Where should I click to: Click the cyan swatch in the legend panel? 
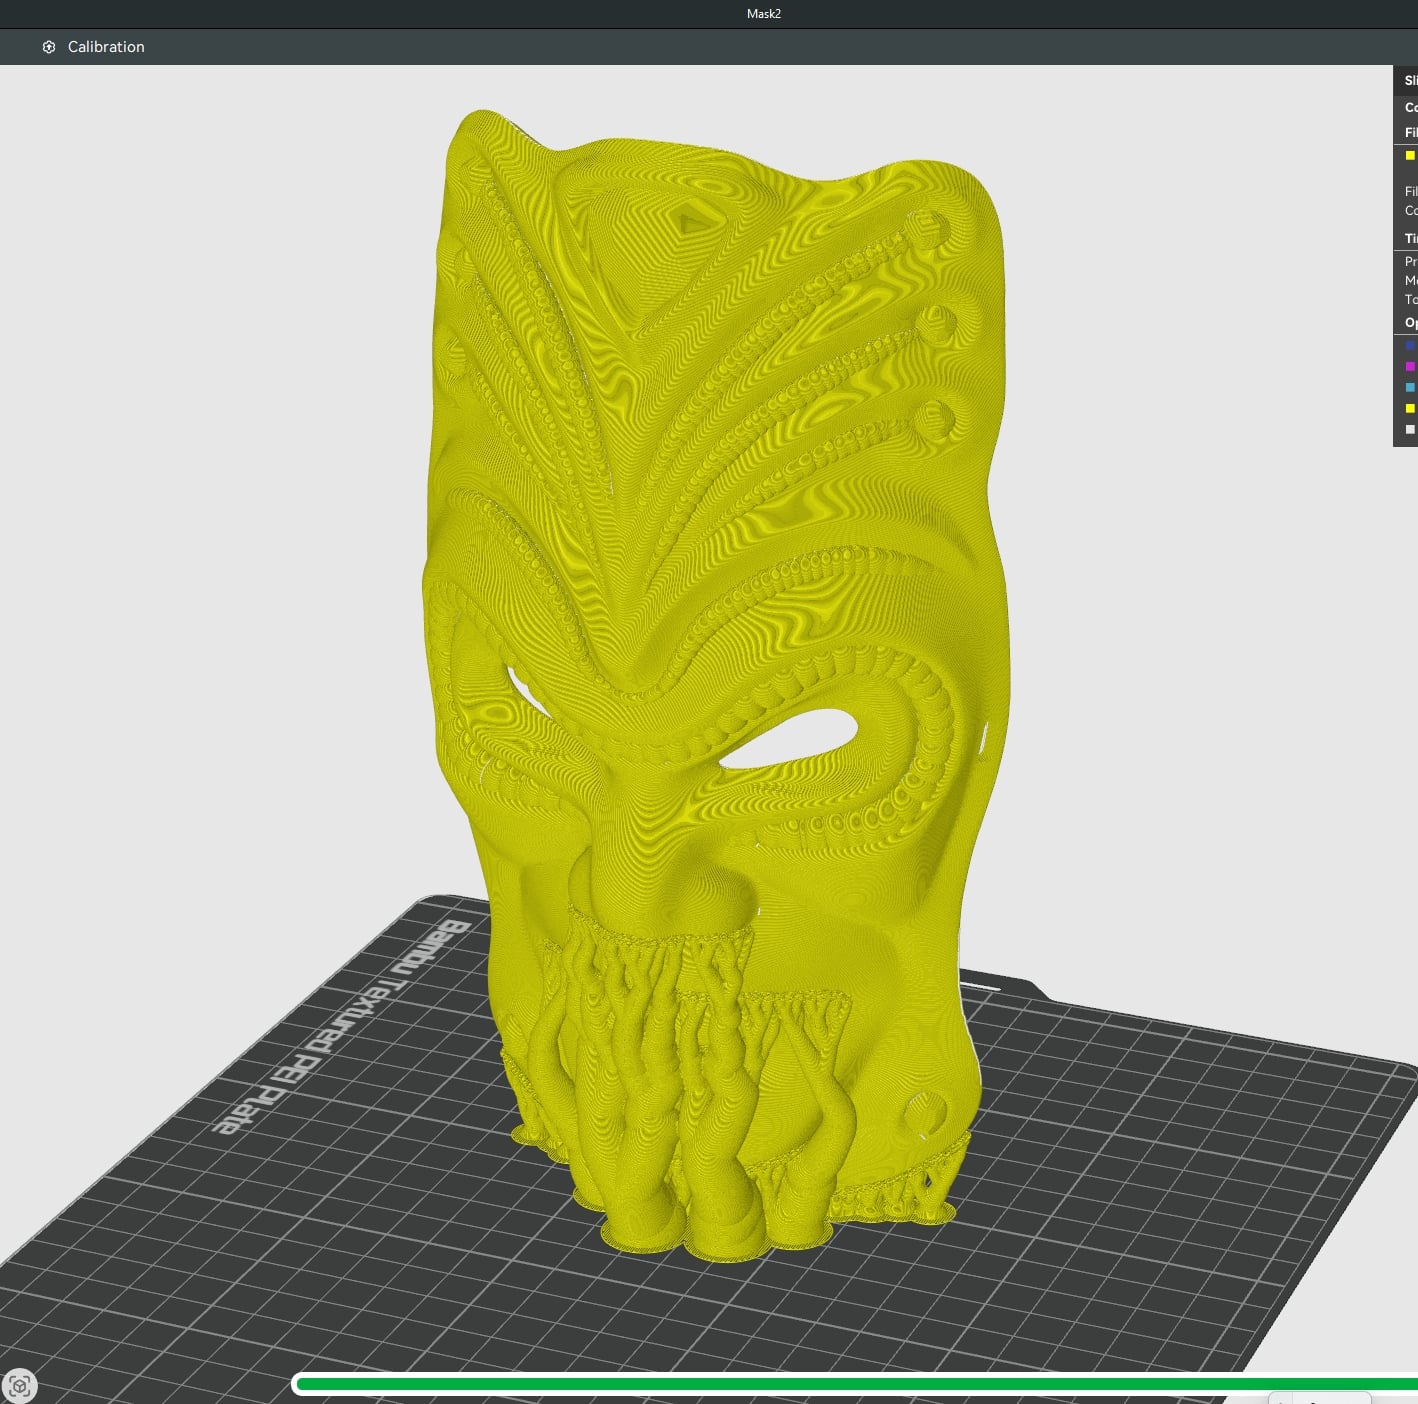click(1410, 387)
